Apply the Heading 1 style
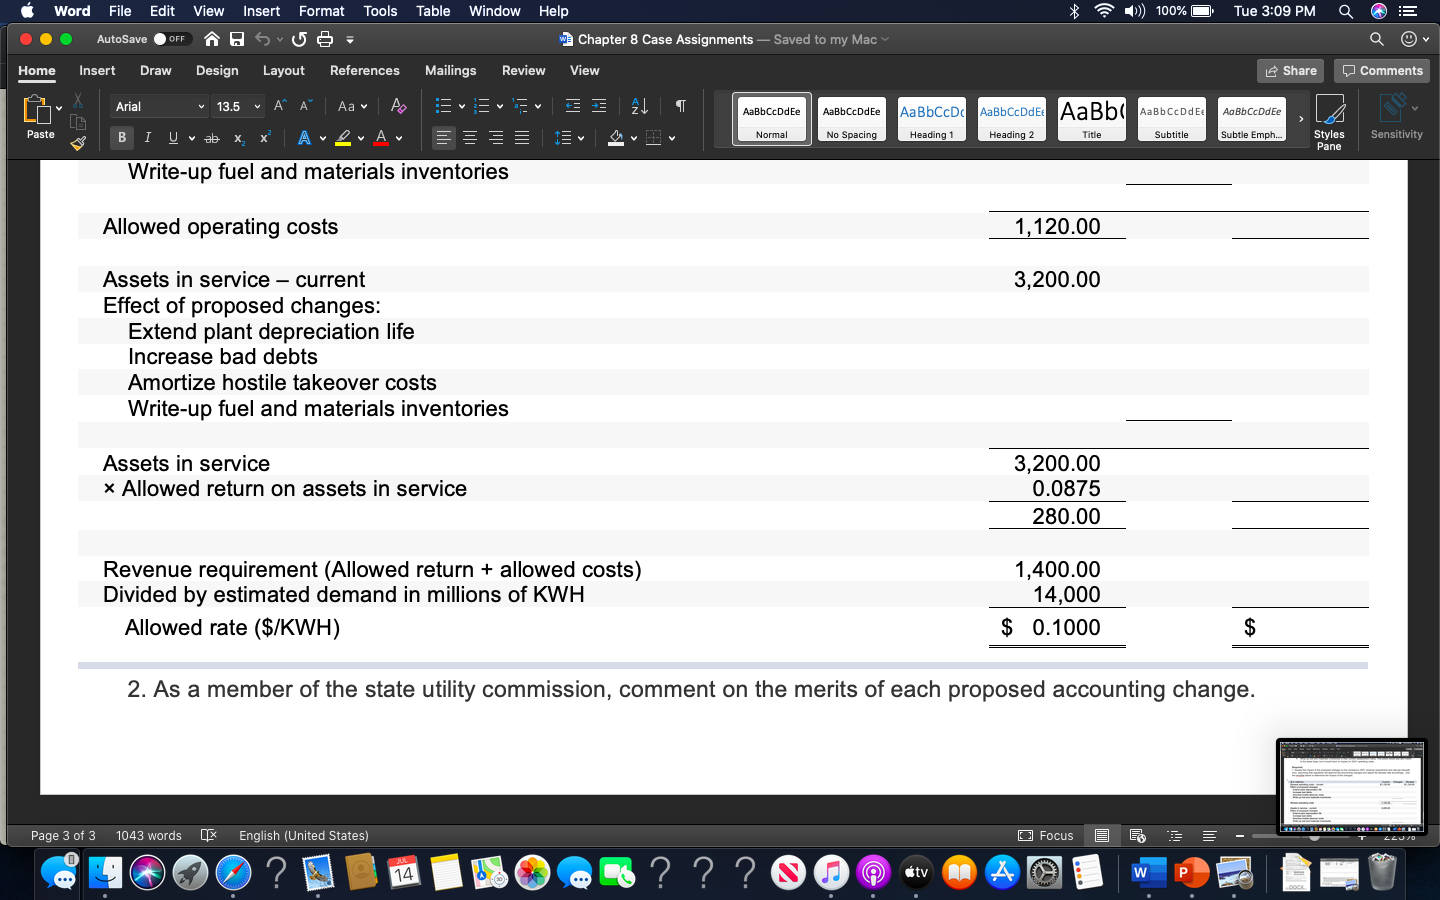 (932, 119)
